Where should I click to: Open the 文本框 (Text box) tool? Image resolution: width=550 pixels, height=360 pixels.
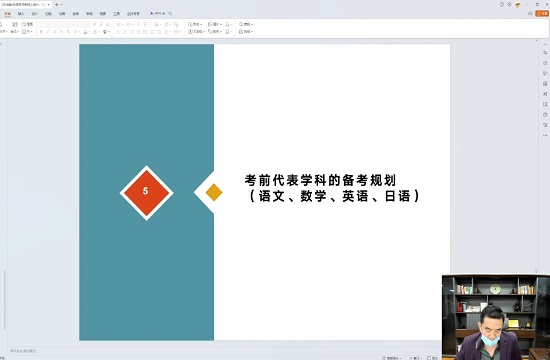coord(196,32)
